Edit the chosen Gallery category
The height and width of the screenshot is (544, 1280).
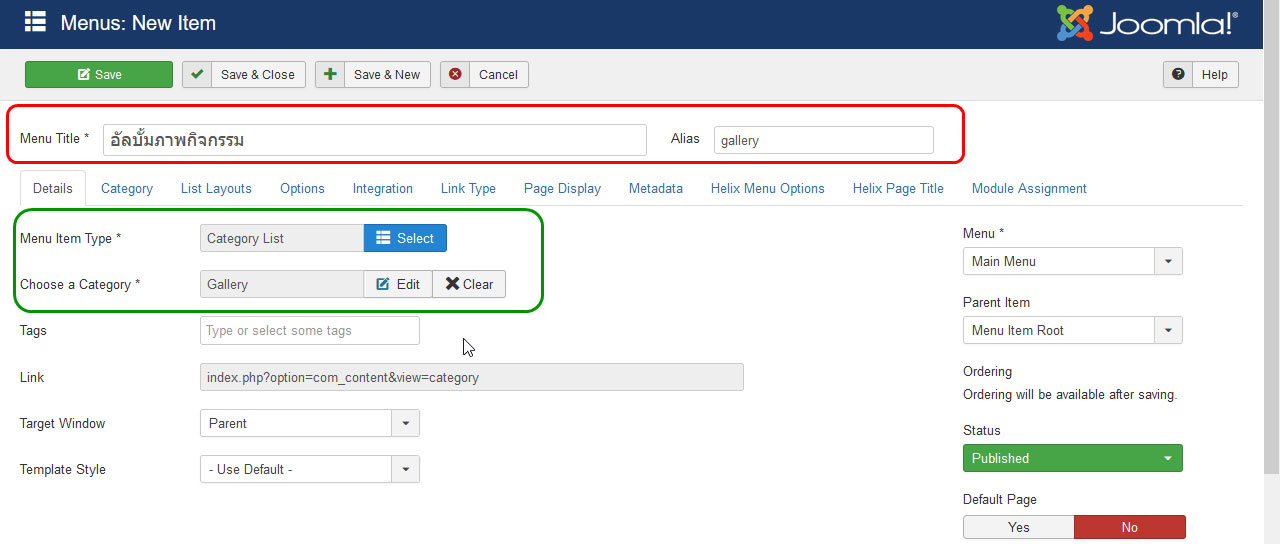pyautogui.click(x=398, y=284)
